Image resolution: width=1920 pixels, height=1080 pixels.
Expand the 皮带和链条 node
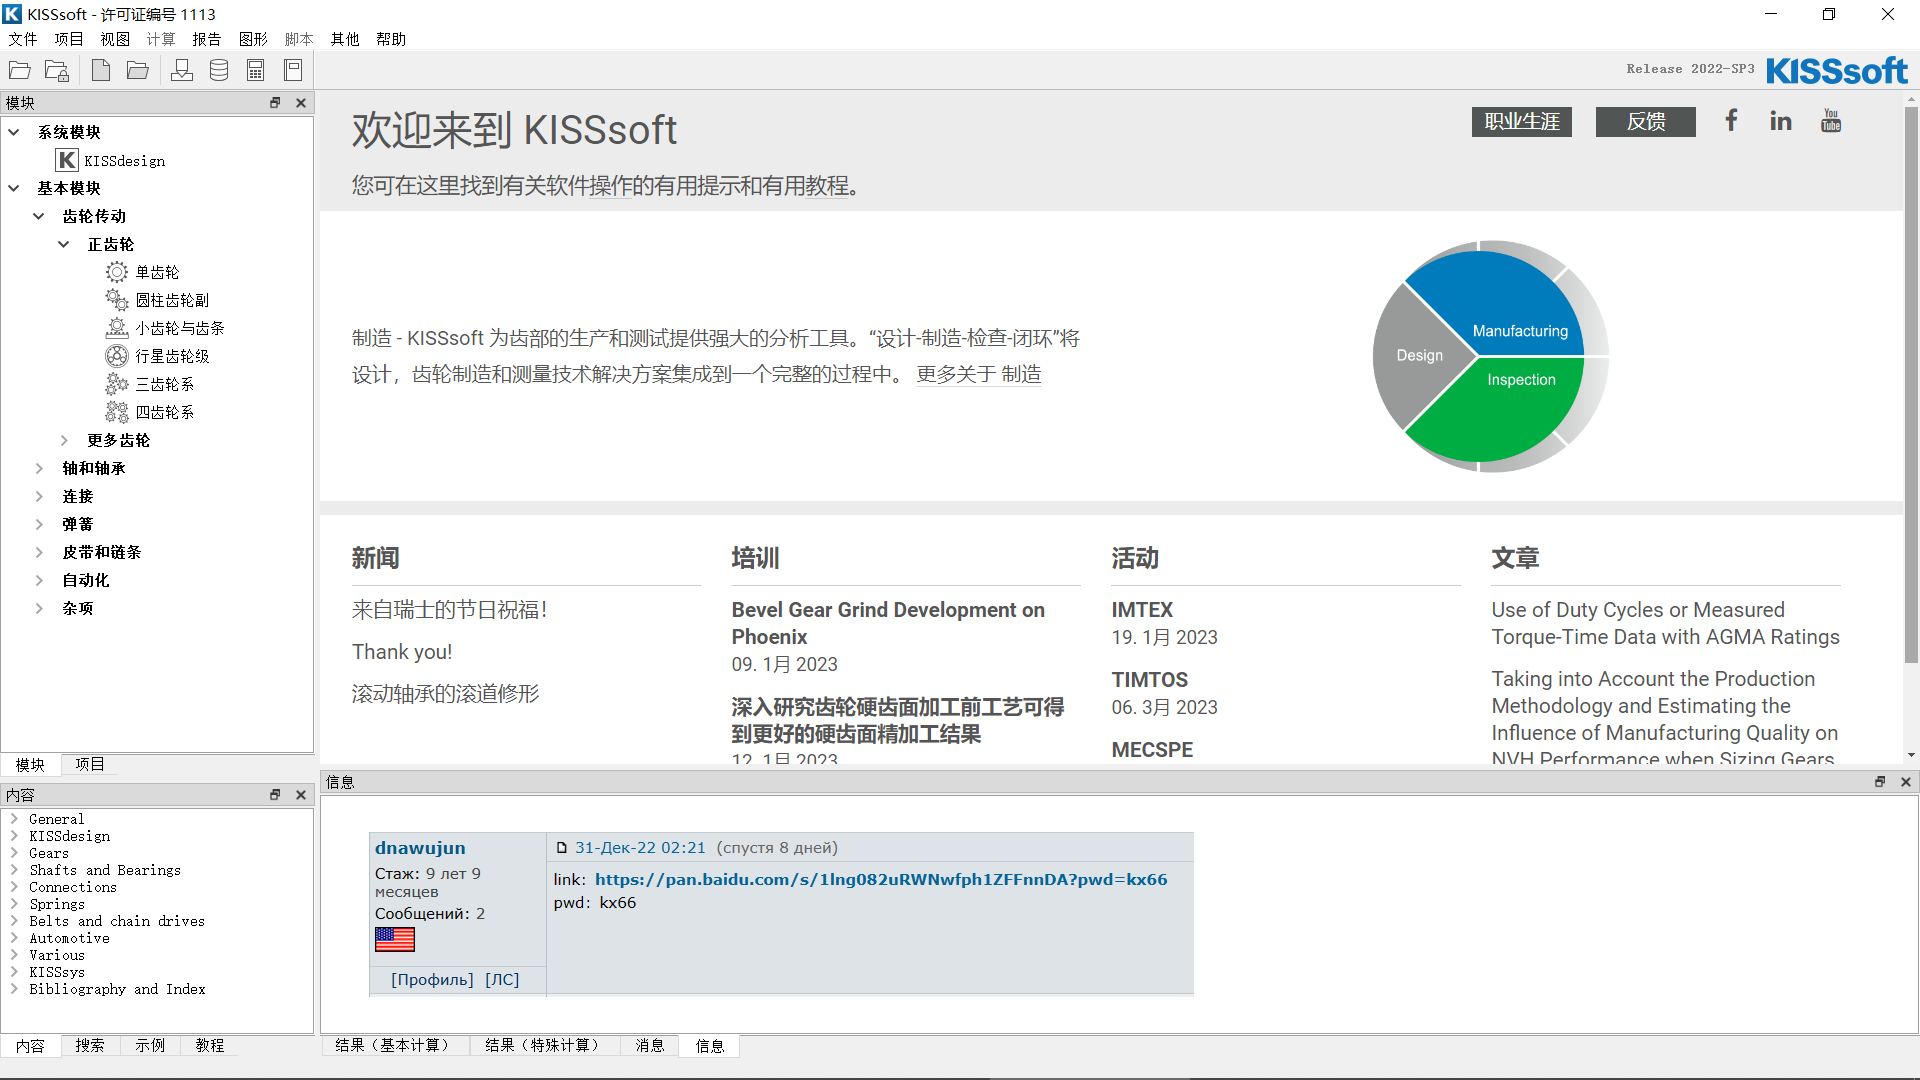(39, 552)
